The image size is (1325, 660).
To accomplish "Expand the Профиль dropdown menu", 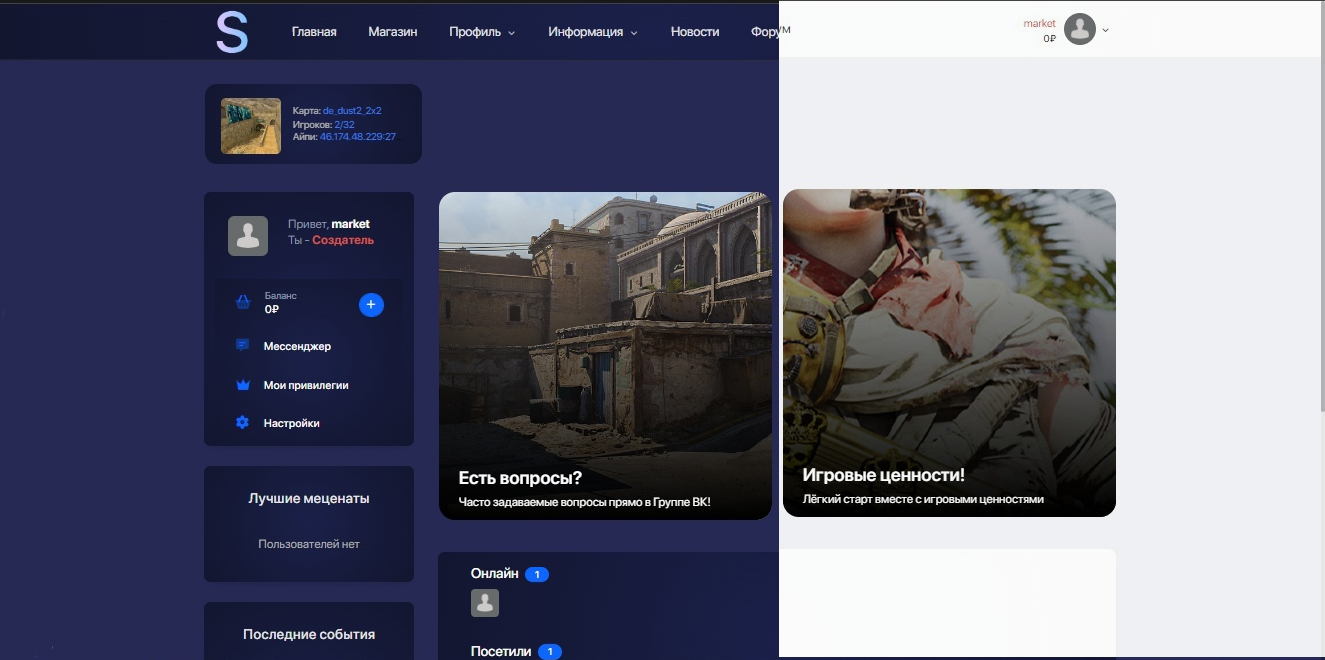I will click(x=482, y=32).
